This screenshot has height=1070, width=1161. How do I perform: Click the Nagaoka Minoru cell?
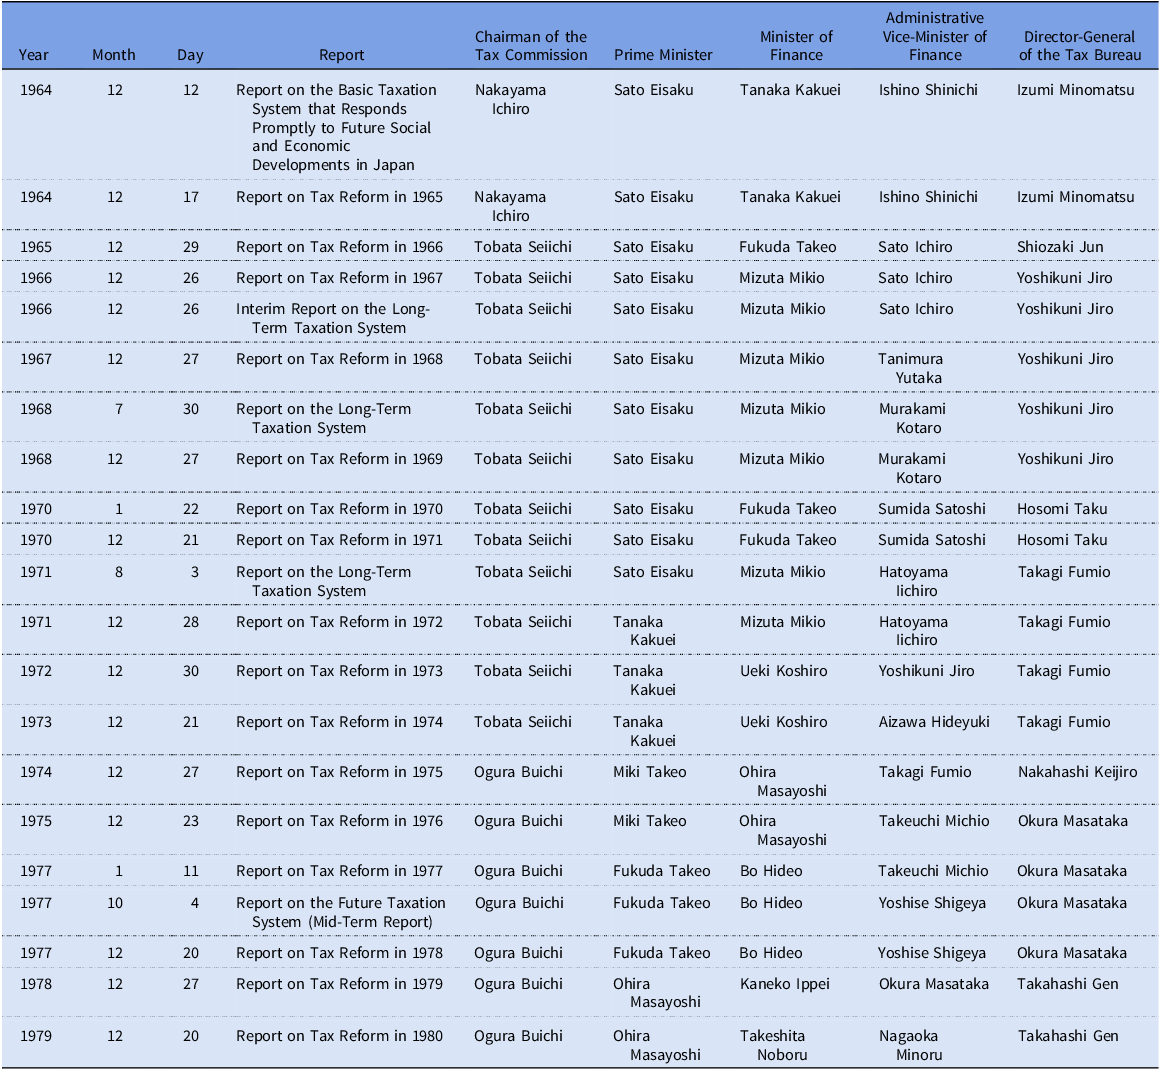[x=910, y=1045]
